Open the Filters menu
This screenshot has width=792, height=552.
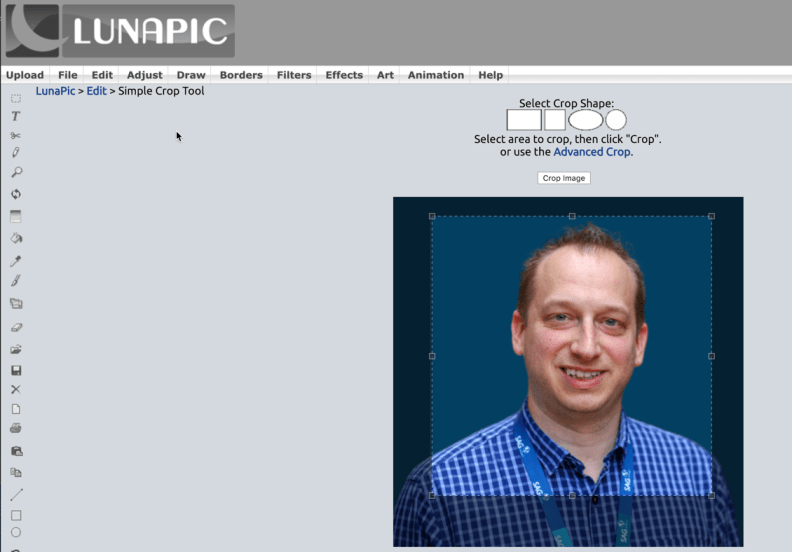pyautogui.click(x=294, y=75)
